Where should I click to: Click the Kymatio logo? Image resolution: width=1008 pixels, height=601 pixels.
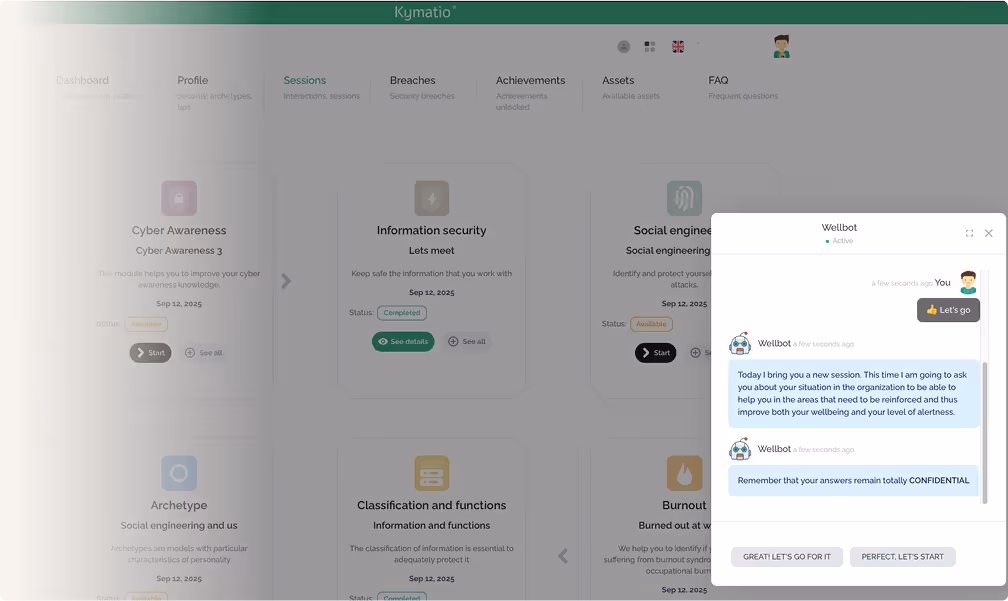425,12
